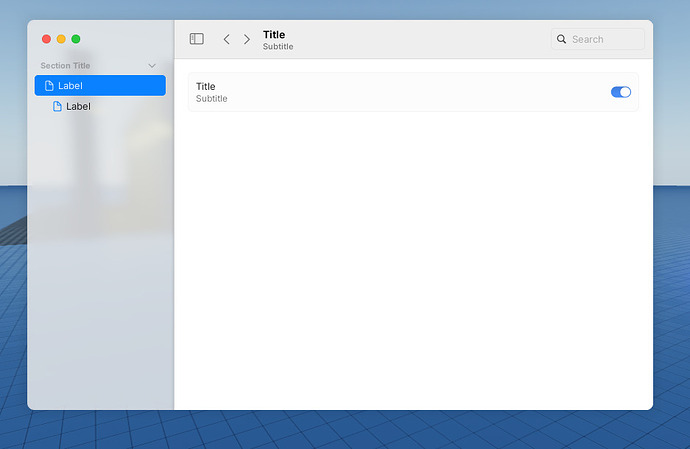Screen dimensions: 690x449
Task: Click the Subtitle text in the content row
Action: coord(212,99)
